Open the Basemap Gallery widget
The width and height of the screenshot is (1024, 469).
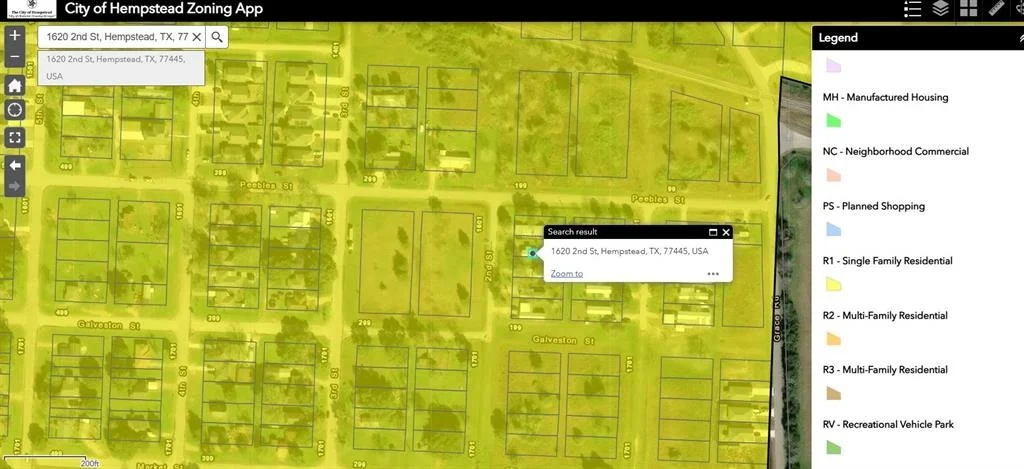968,9
